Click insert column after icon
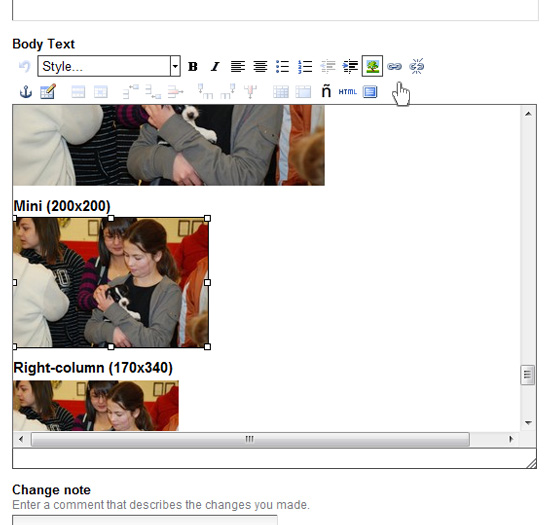Screen dimensions: 550x525 pos(228,91)
